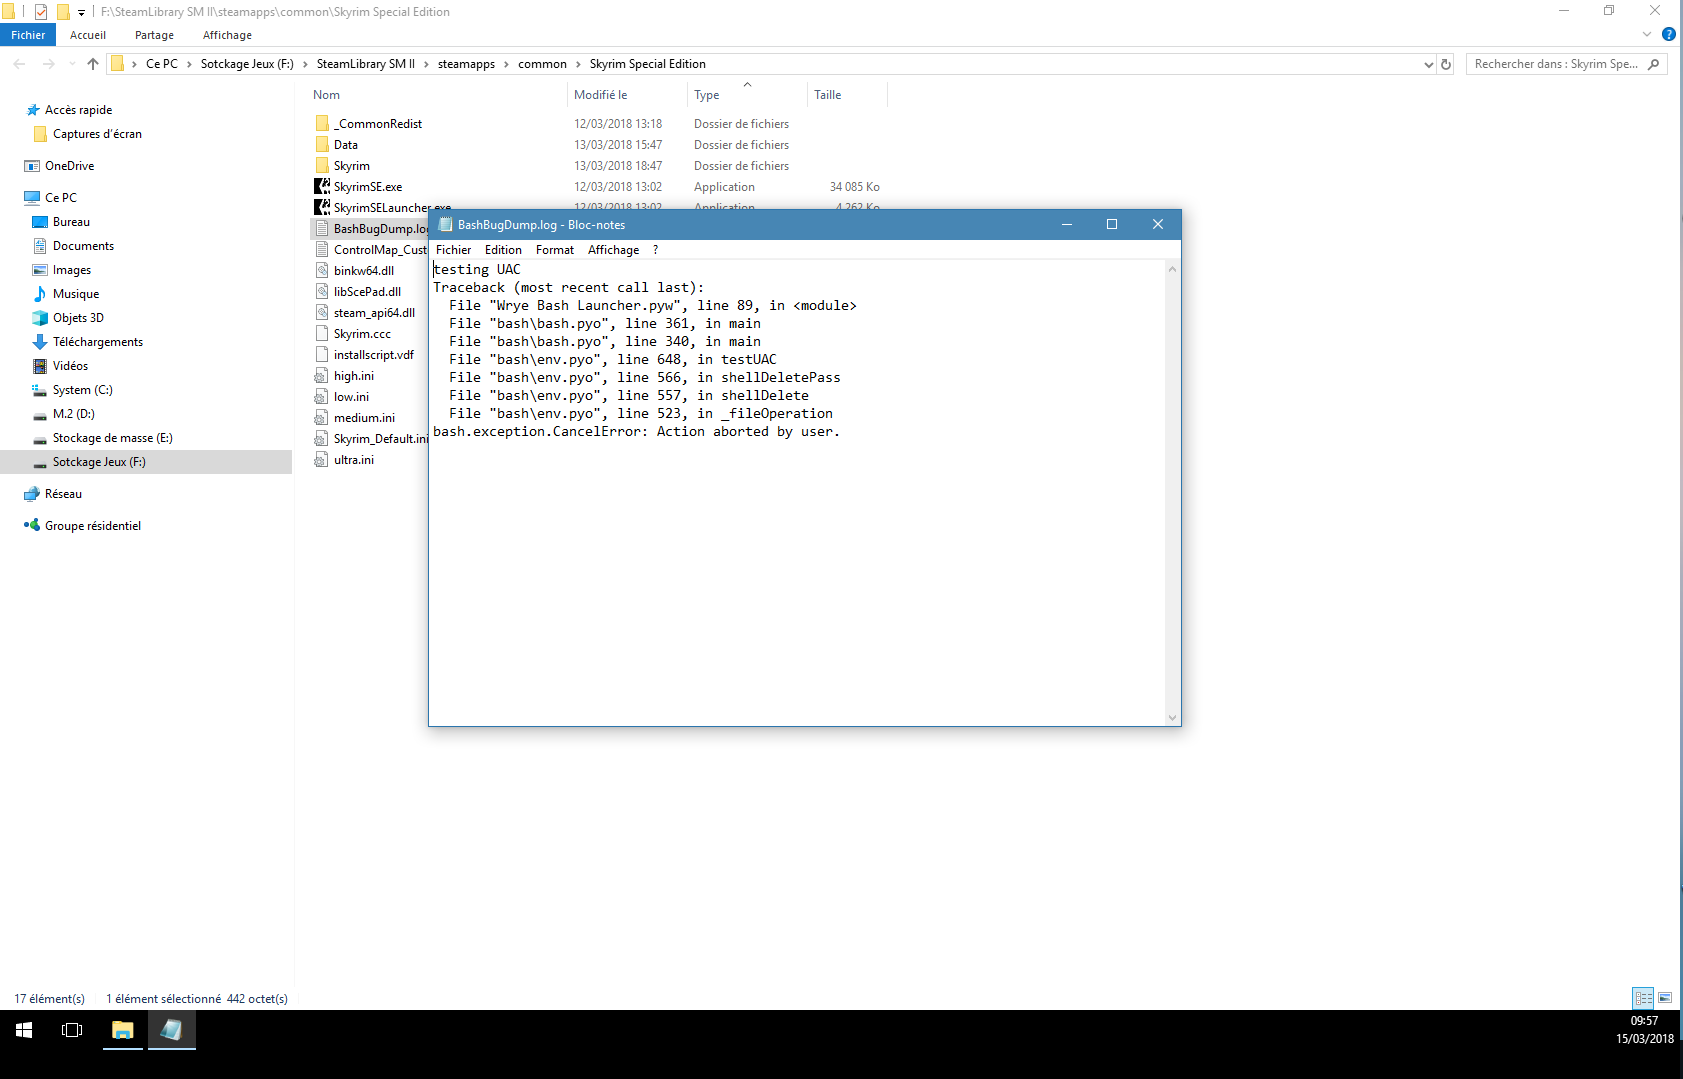Select Téléchargements in the navigation pane

point(98,342)
